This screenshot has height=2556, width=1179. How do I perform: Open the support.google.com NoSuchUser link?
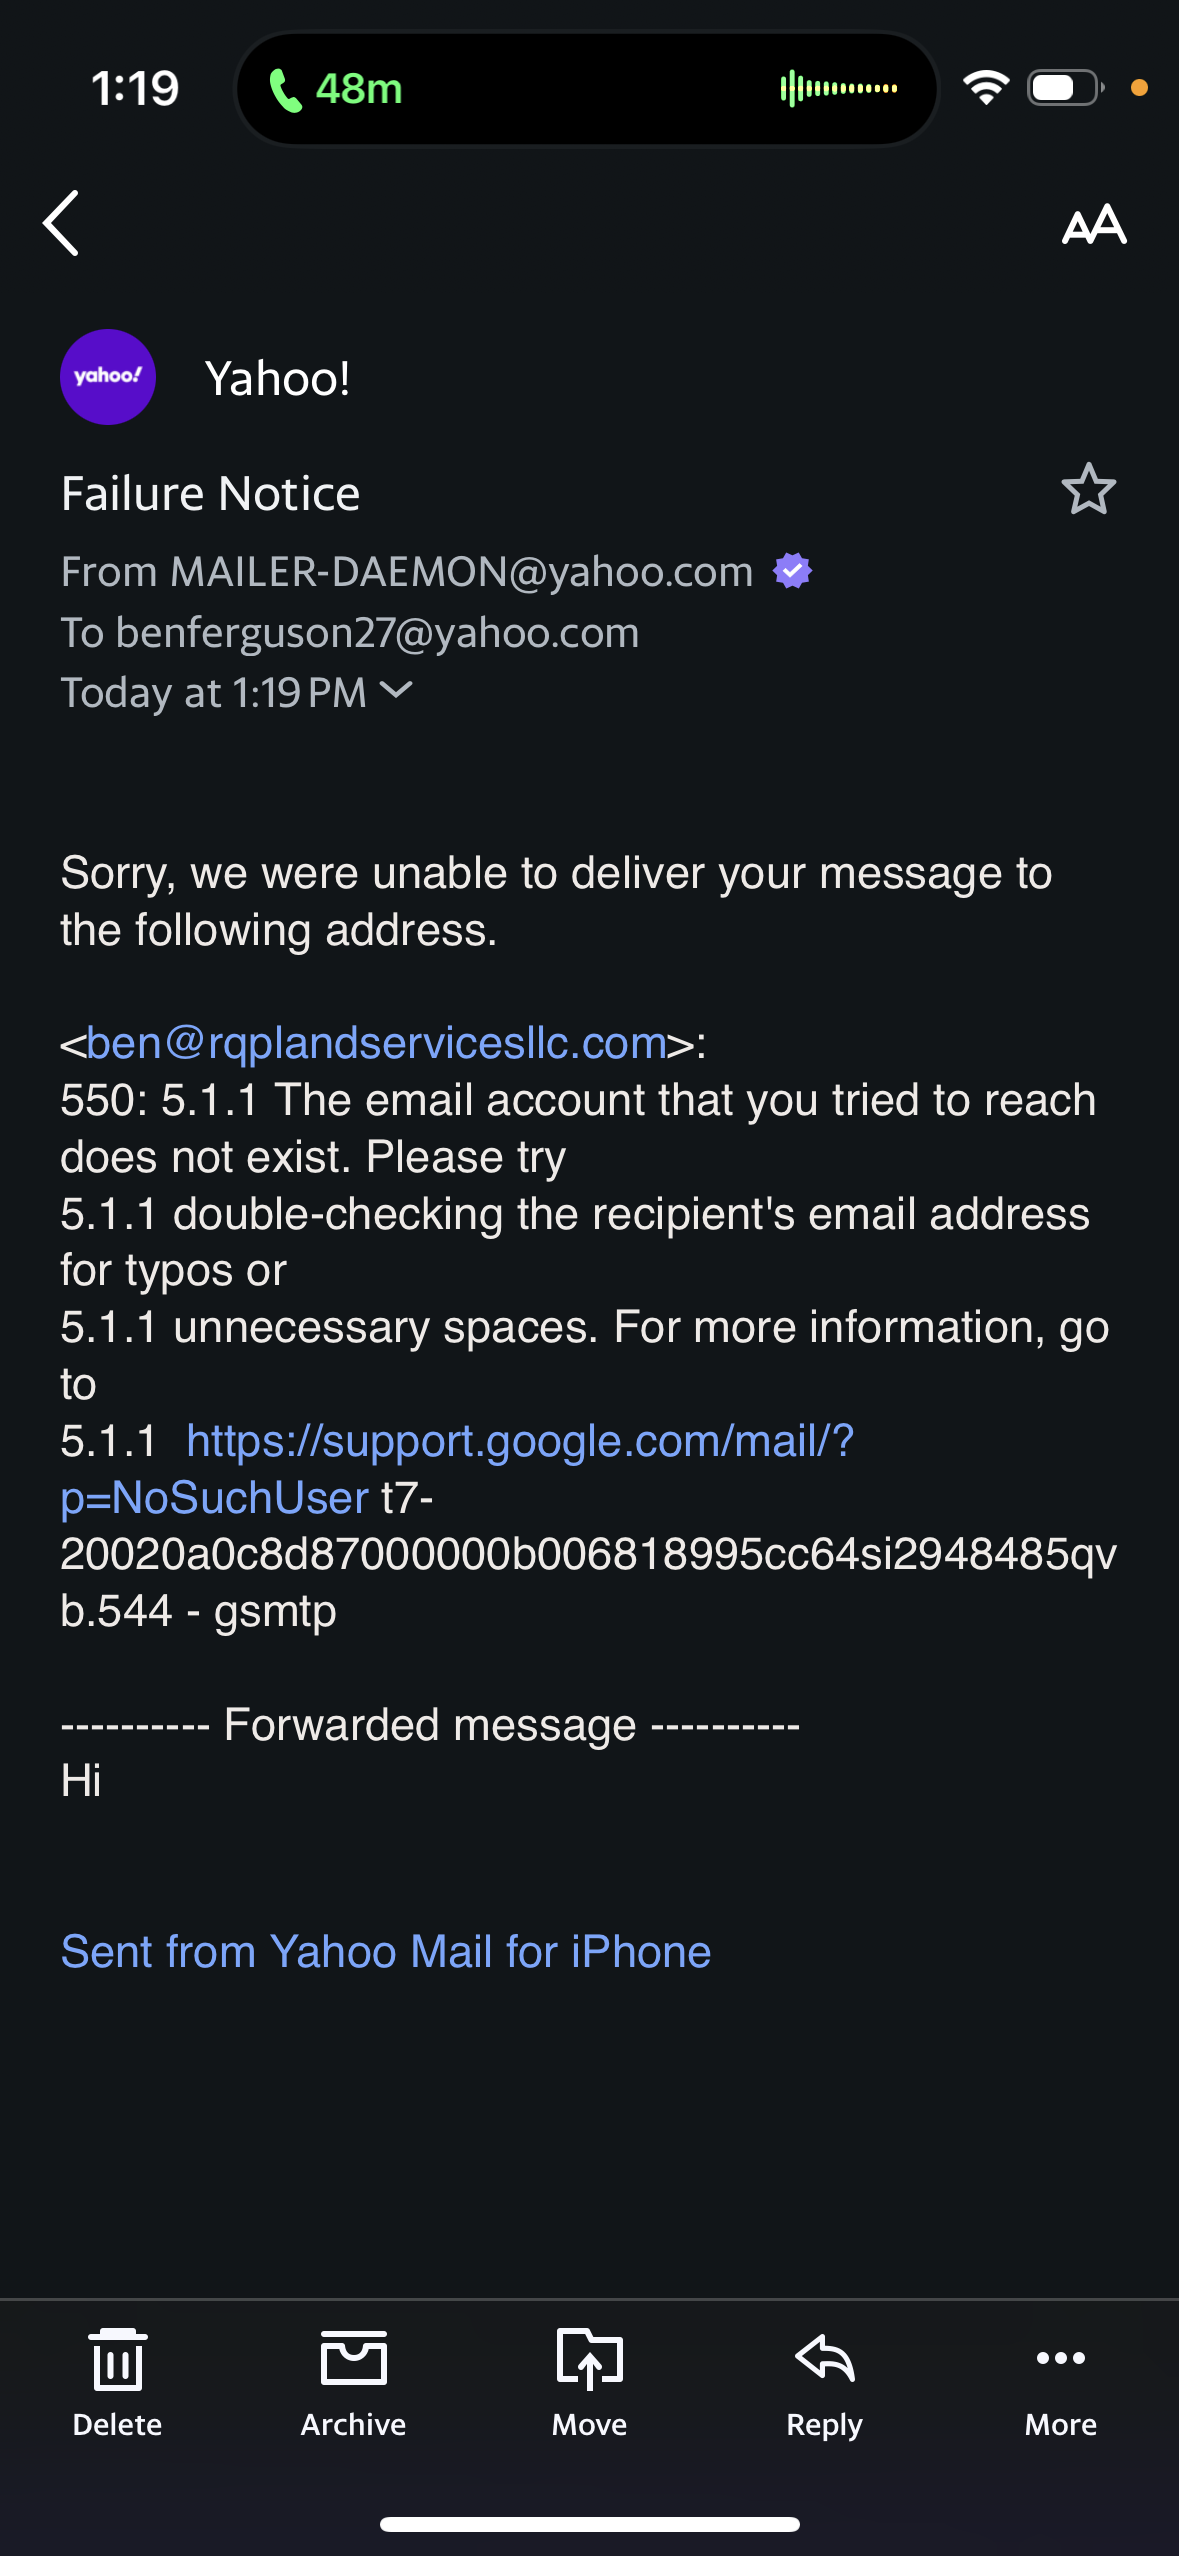pyautogui.click(x=457, y=1469)
